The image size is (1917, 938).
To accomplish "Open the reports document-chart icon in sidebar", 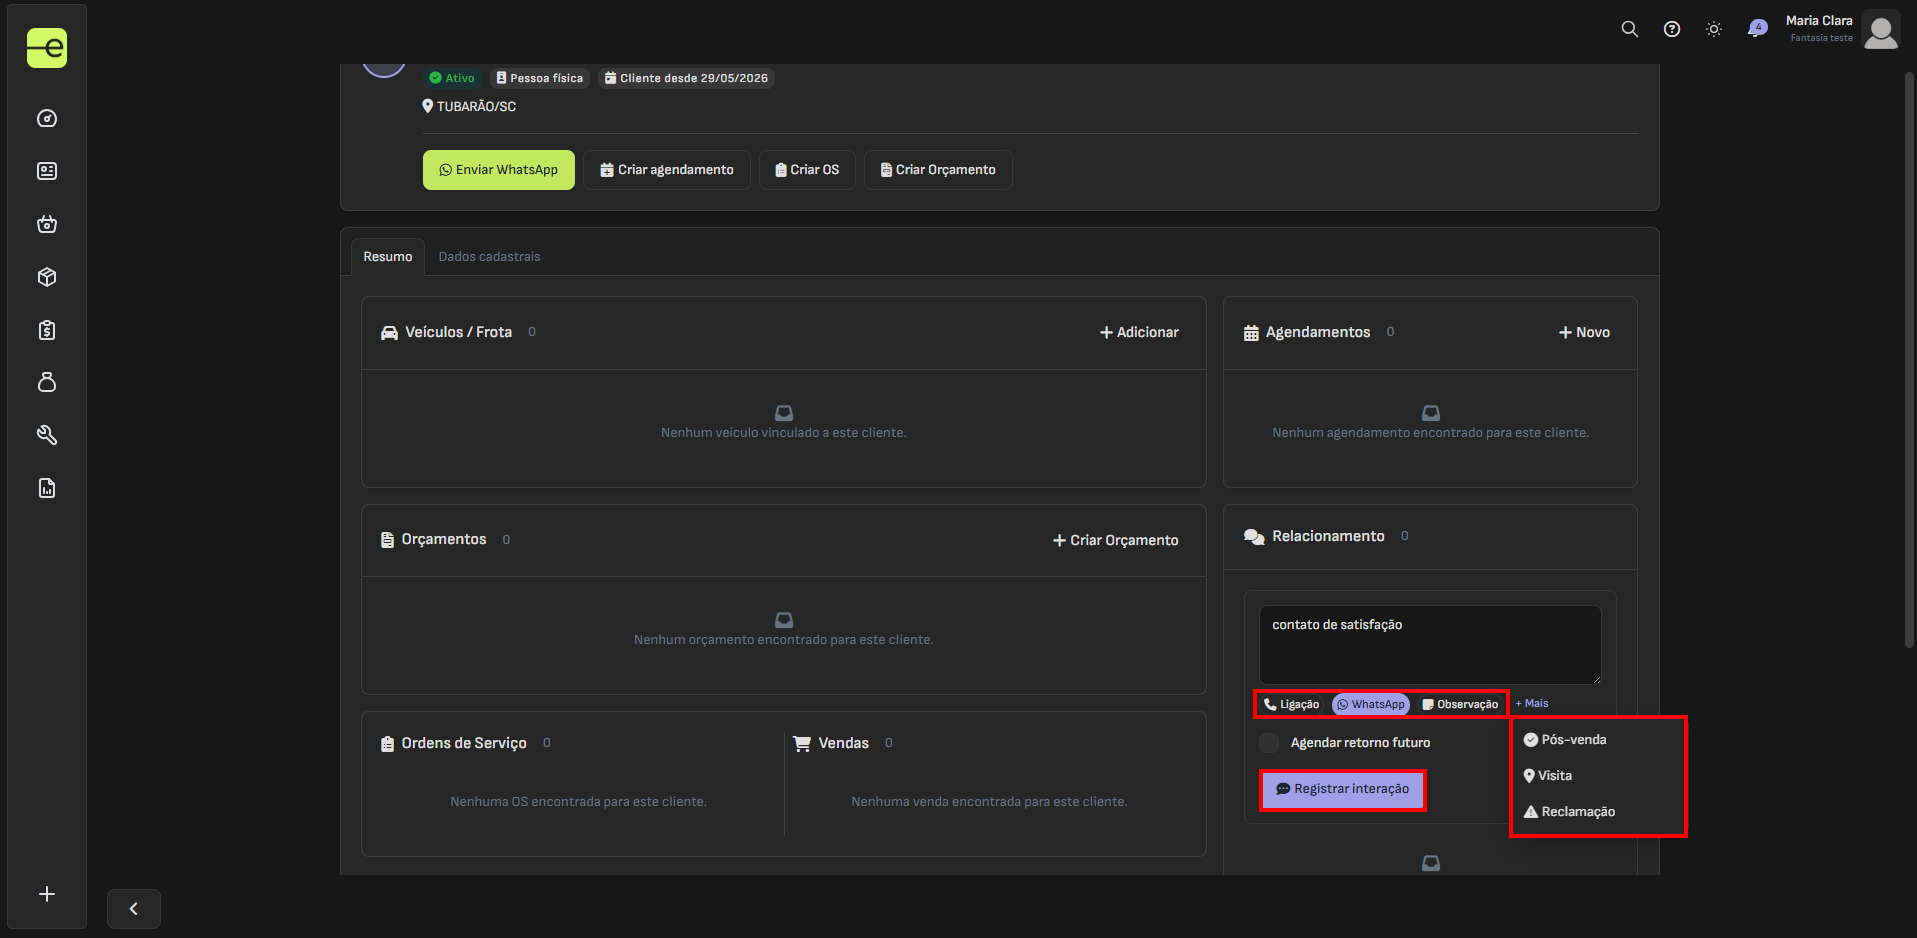I will tap(47, 488).
